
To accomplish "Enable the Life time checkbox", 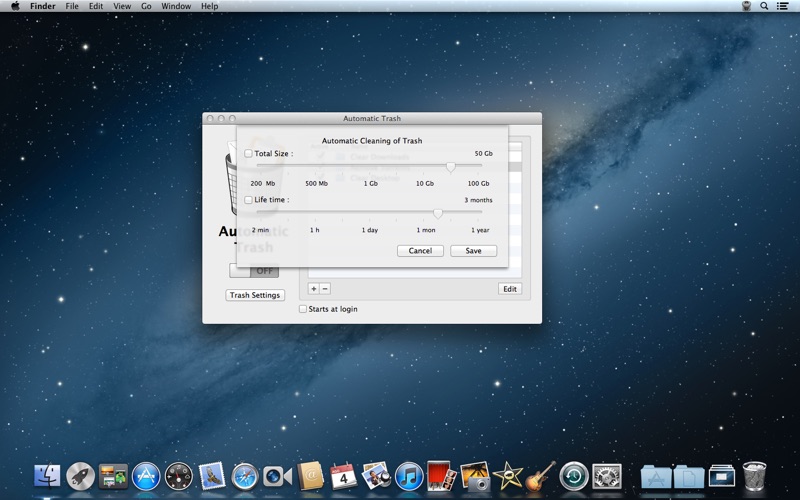I will click(x=248, y=199).
